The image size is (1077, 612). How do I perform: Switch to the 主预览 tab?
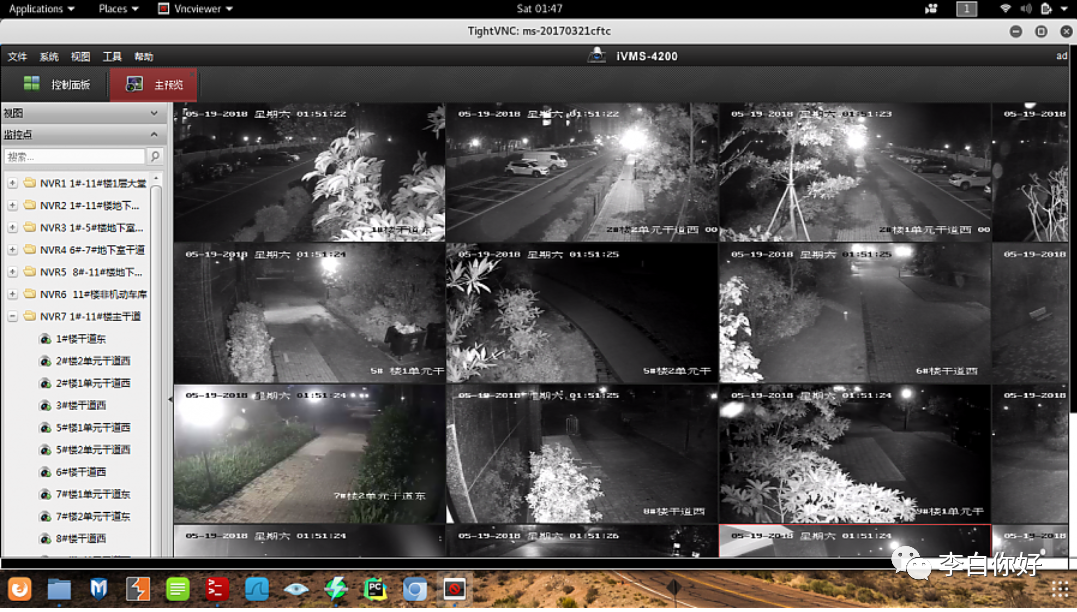[154, 84]
